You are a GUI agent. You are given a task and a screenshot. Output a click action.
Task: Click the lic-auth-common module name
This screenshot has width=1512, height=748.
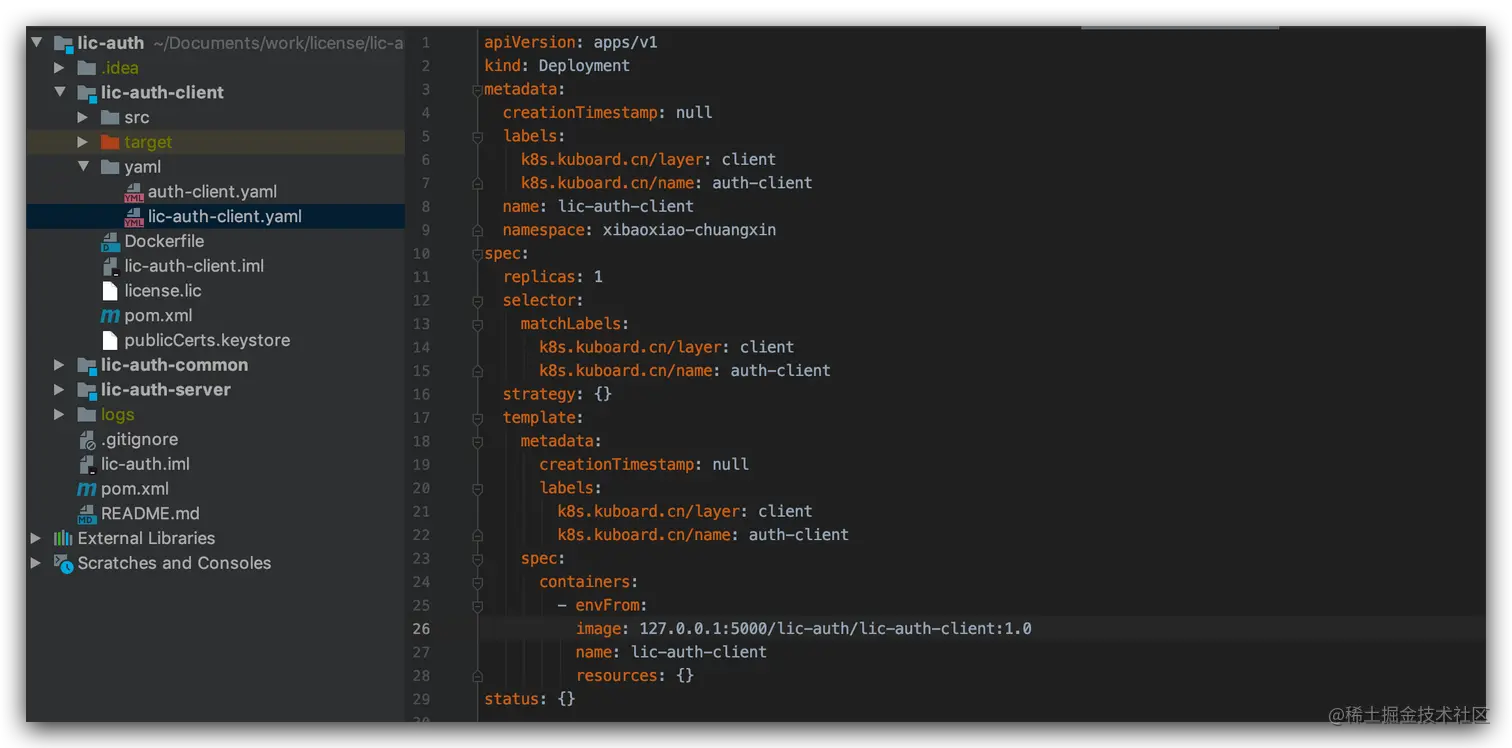pos(174,365)
